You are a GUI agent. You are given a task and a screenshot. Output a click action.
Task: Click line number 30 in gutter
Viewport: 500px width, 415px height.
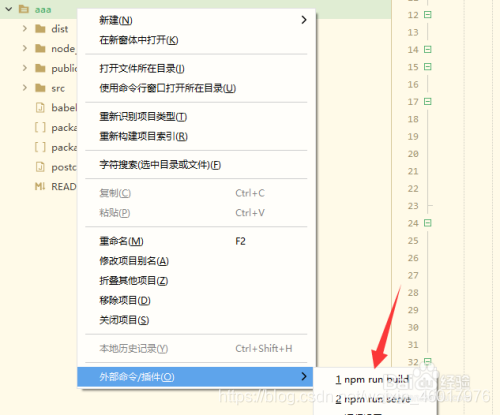coord(413,327)
